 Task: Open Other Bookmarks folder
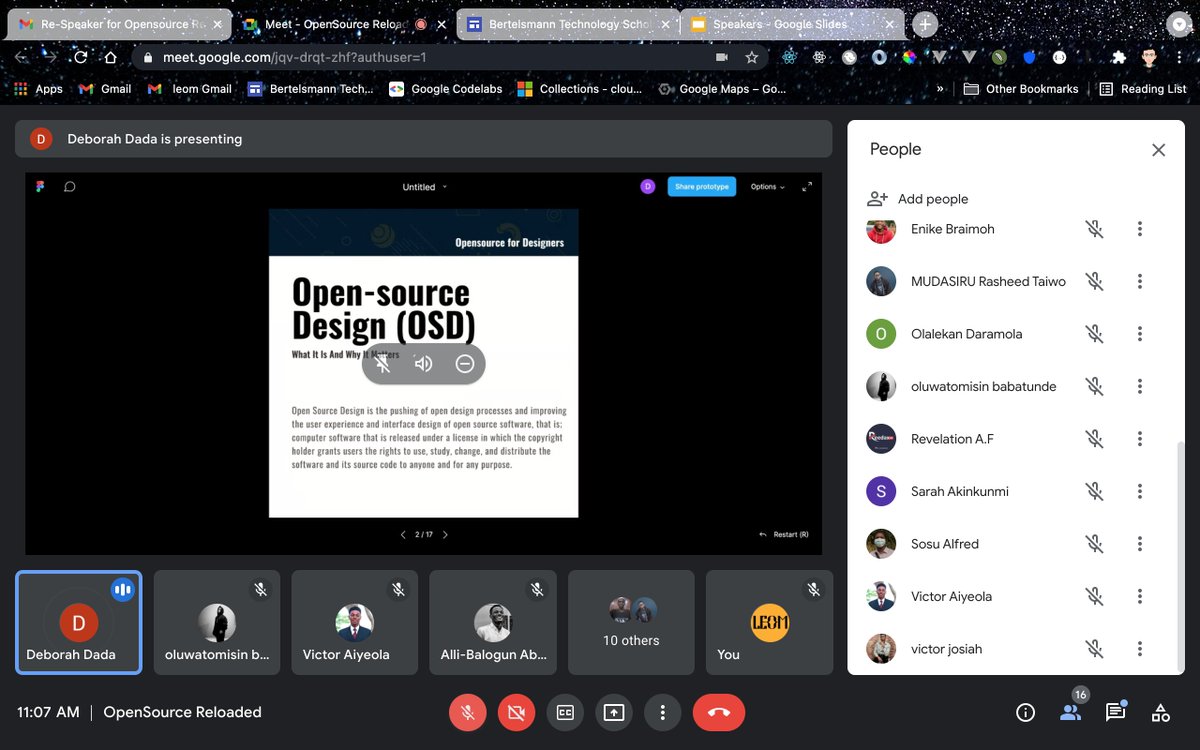(1021, 89)
